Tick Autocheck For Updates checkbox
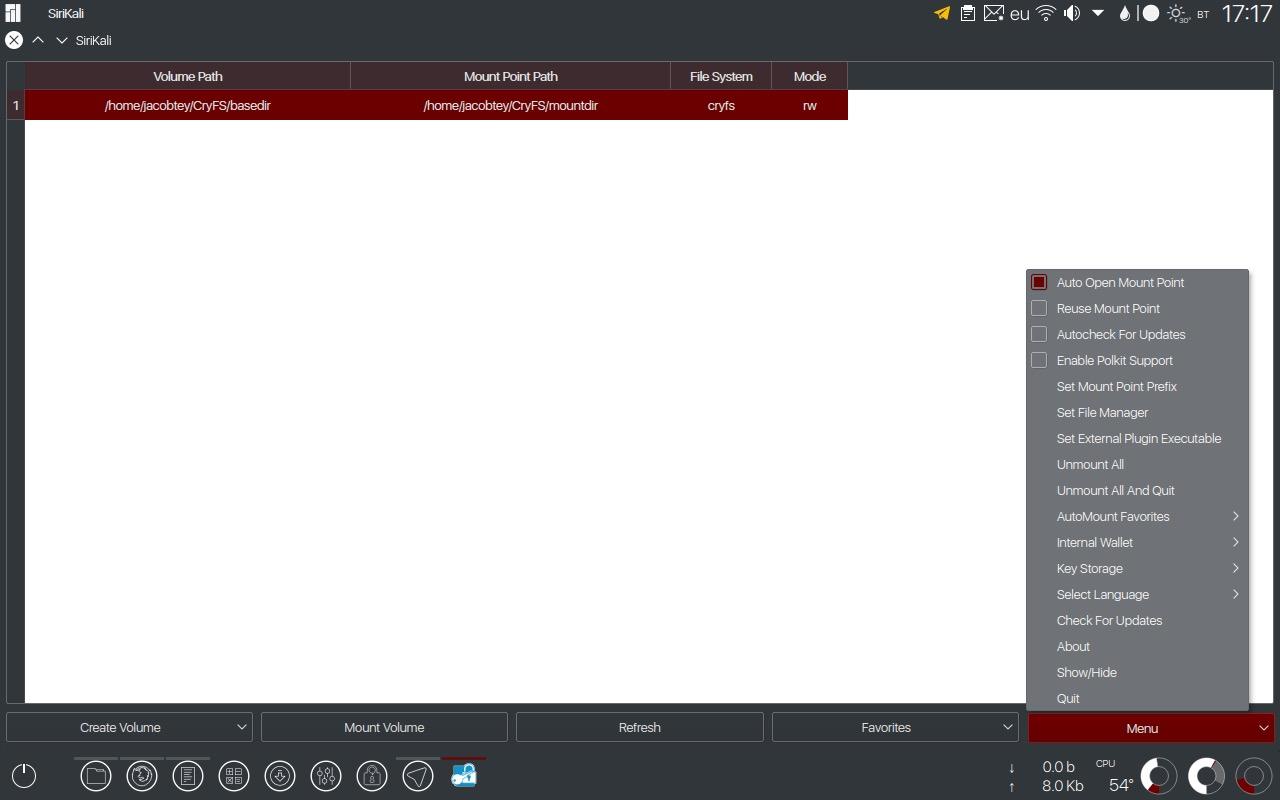The image size is (1280, 800). coord(1039,335)
